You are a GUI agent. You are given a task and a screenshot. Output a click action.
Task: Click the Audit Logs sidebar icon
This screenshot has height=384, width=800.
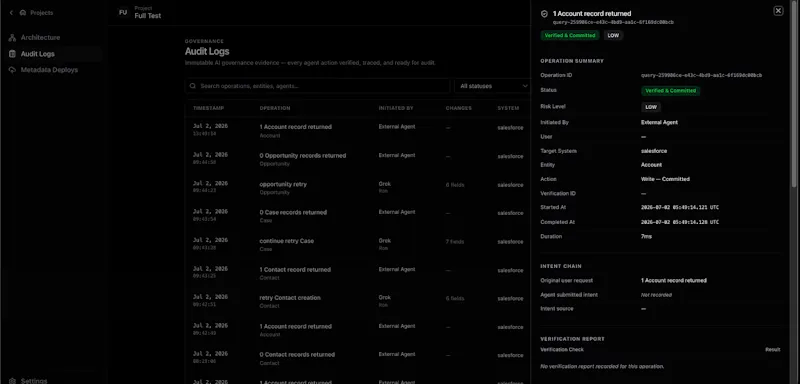coord(12,54)
